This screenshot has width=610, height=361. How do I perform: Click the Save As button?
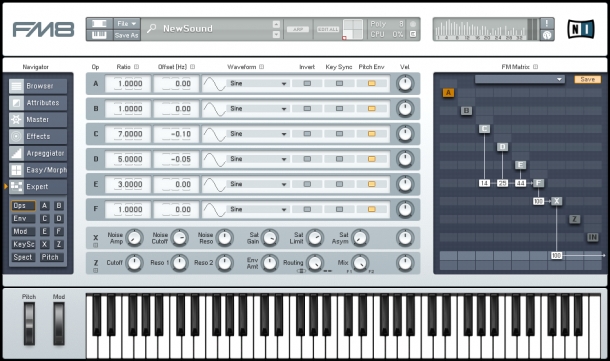coord(127,35)
